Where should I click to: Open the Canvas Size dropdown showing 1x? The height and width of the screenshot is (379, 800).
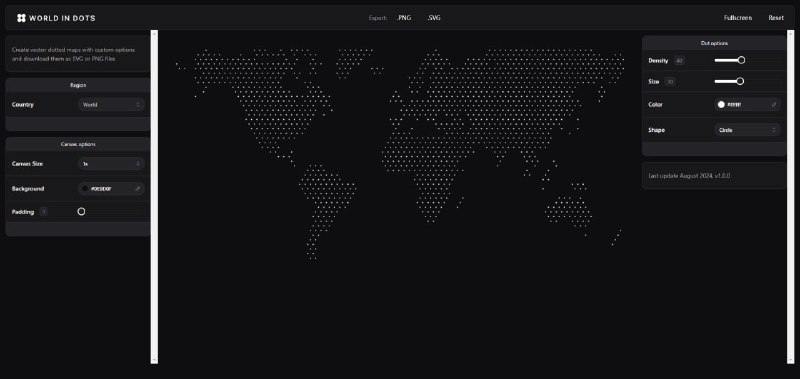[111, 164]
